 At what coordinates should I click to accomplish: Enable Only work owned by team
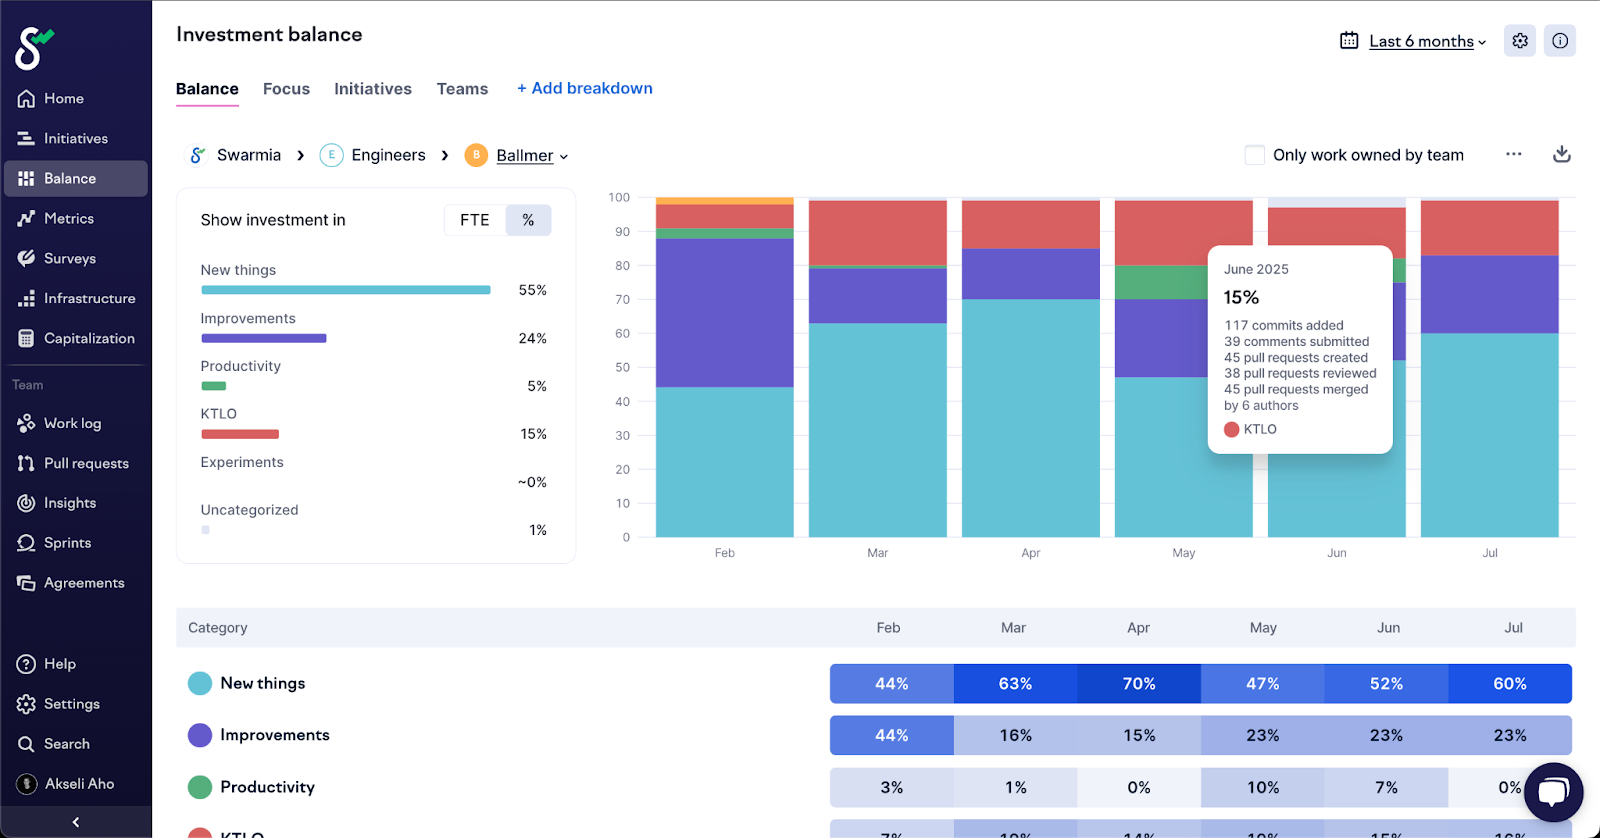tap(1254, 155)
